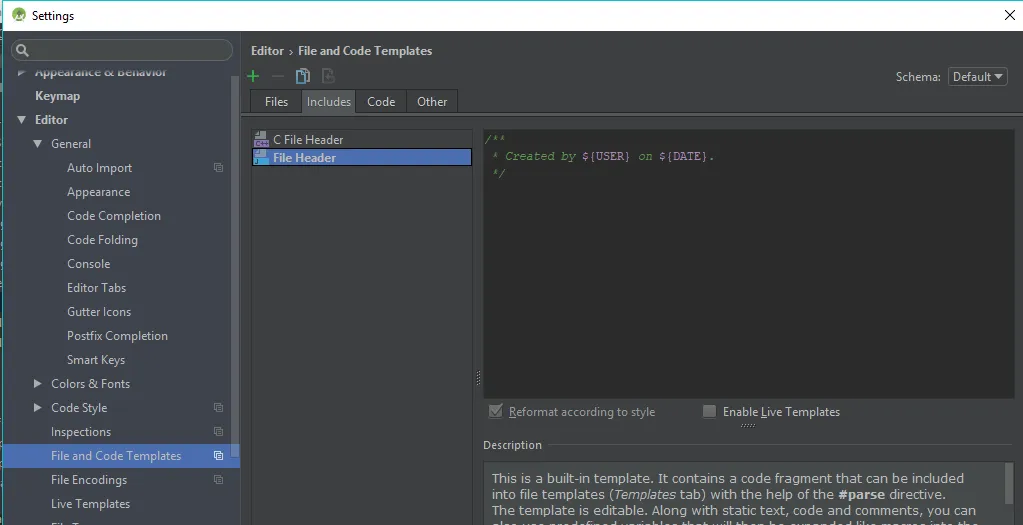Enable Live Templates checkbox

pos(709,412)
